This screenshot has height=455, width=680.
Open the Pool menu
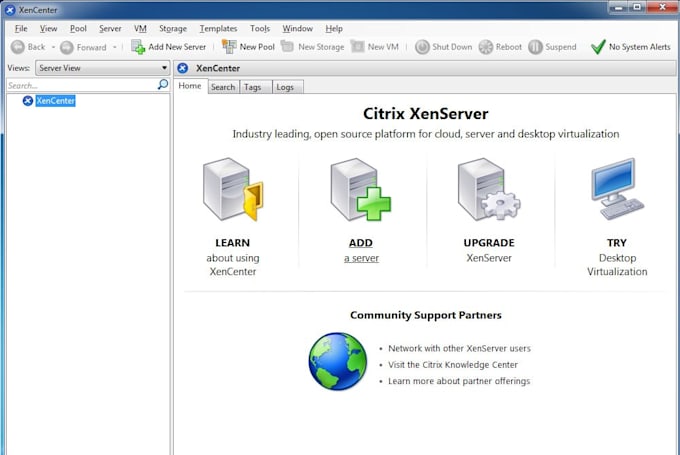click(78, 29)
